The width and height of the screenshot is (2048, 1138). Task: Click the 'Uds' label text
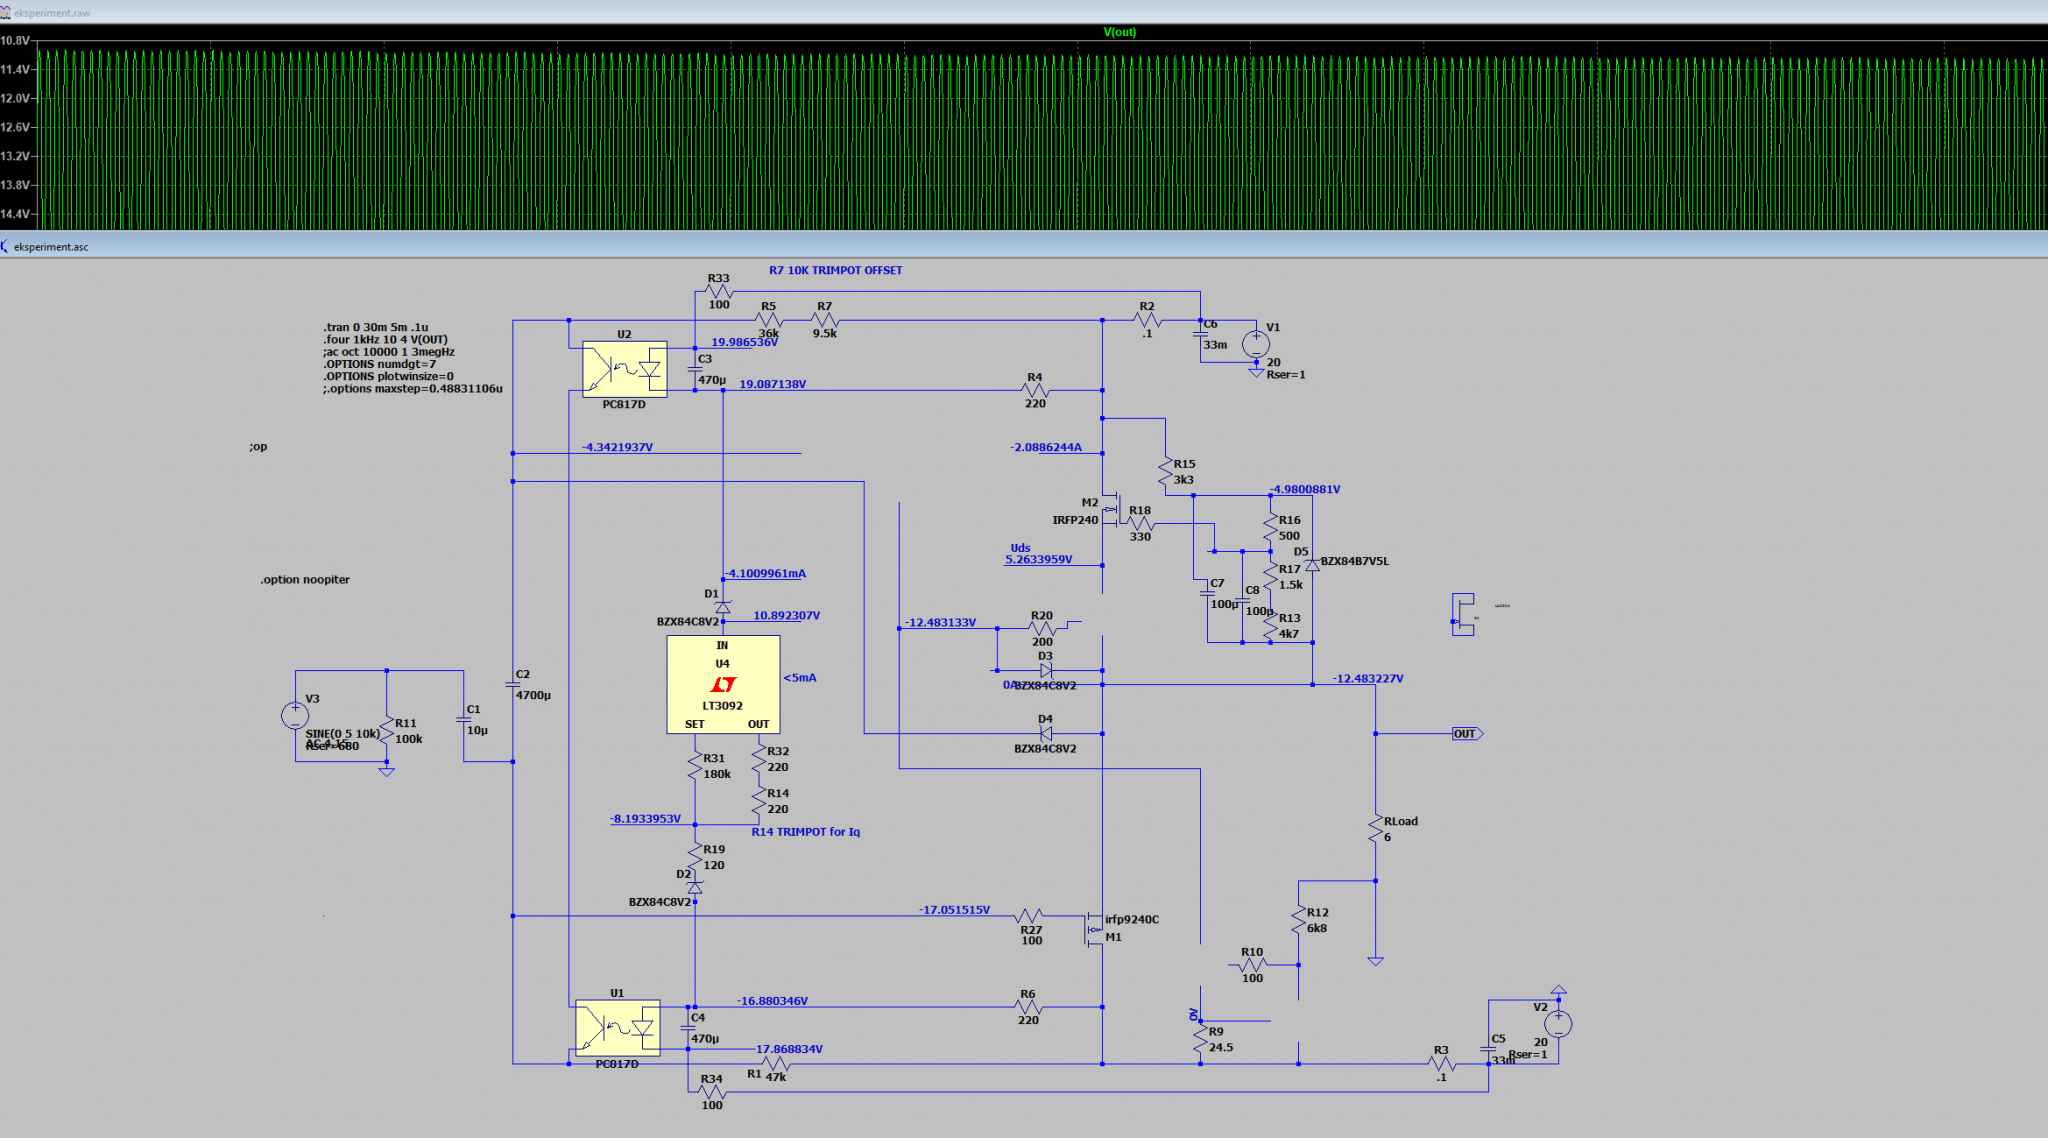pos(1020,548)
